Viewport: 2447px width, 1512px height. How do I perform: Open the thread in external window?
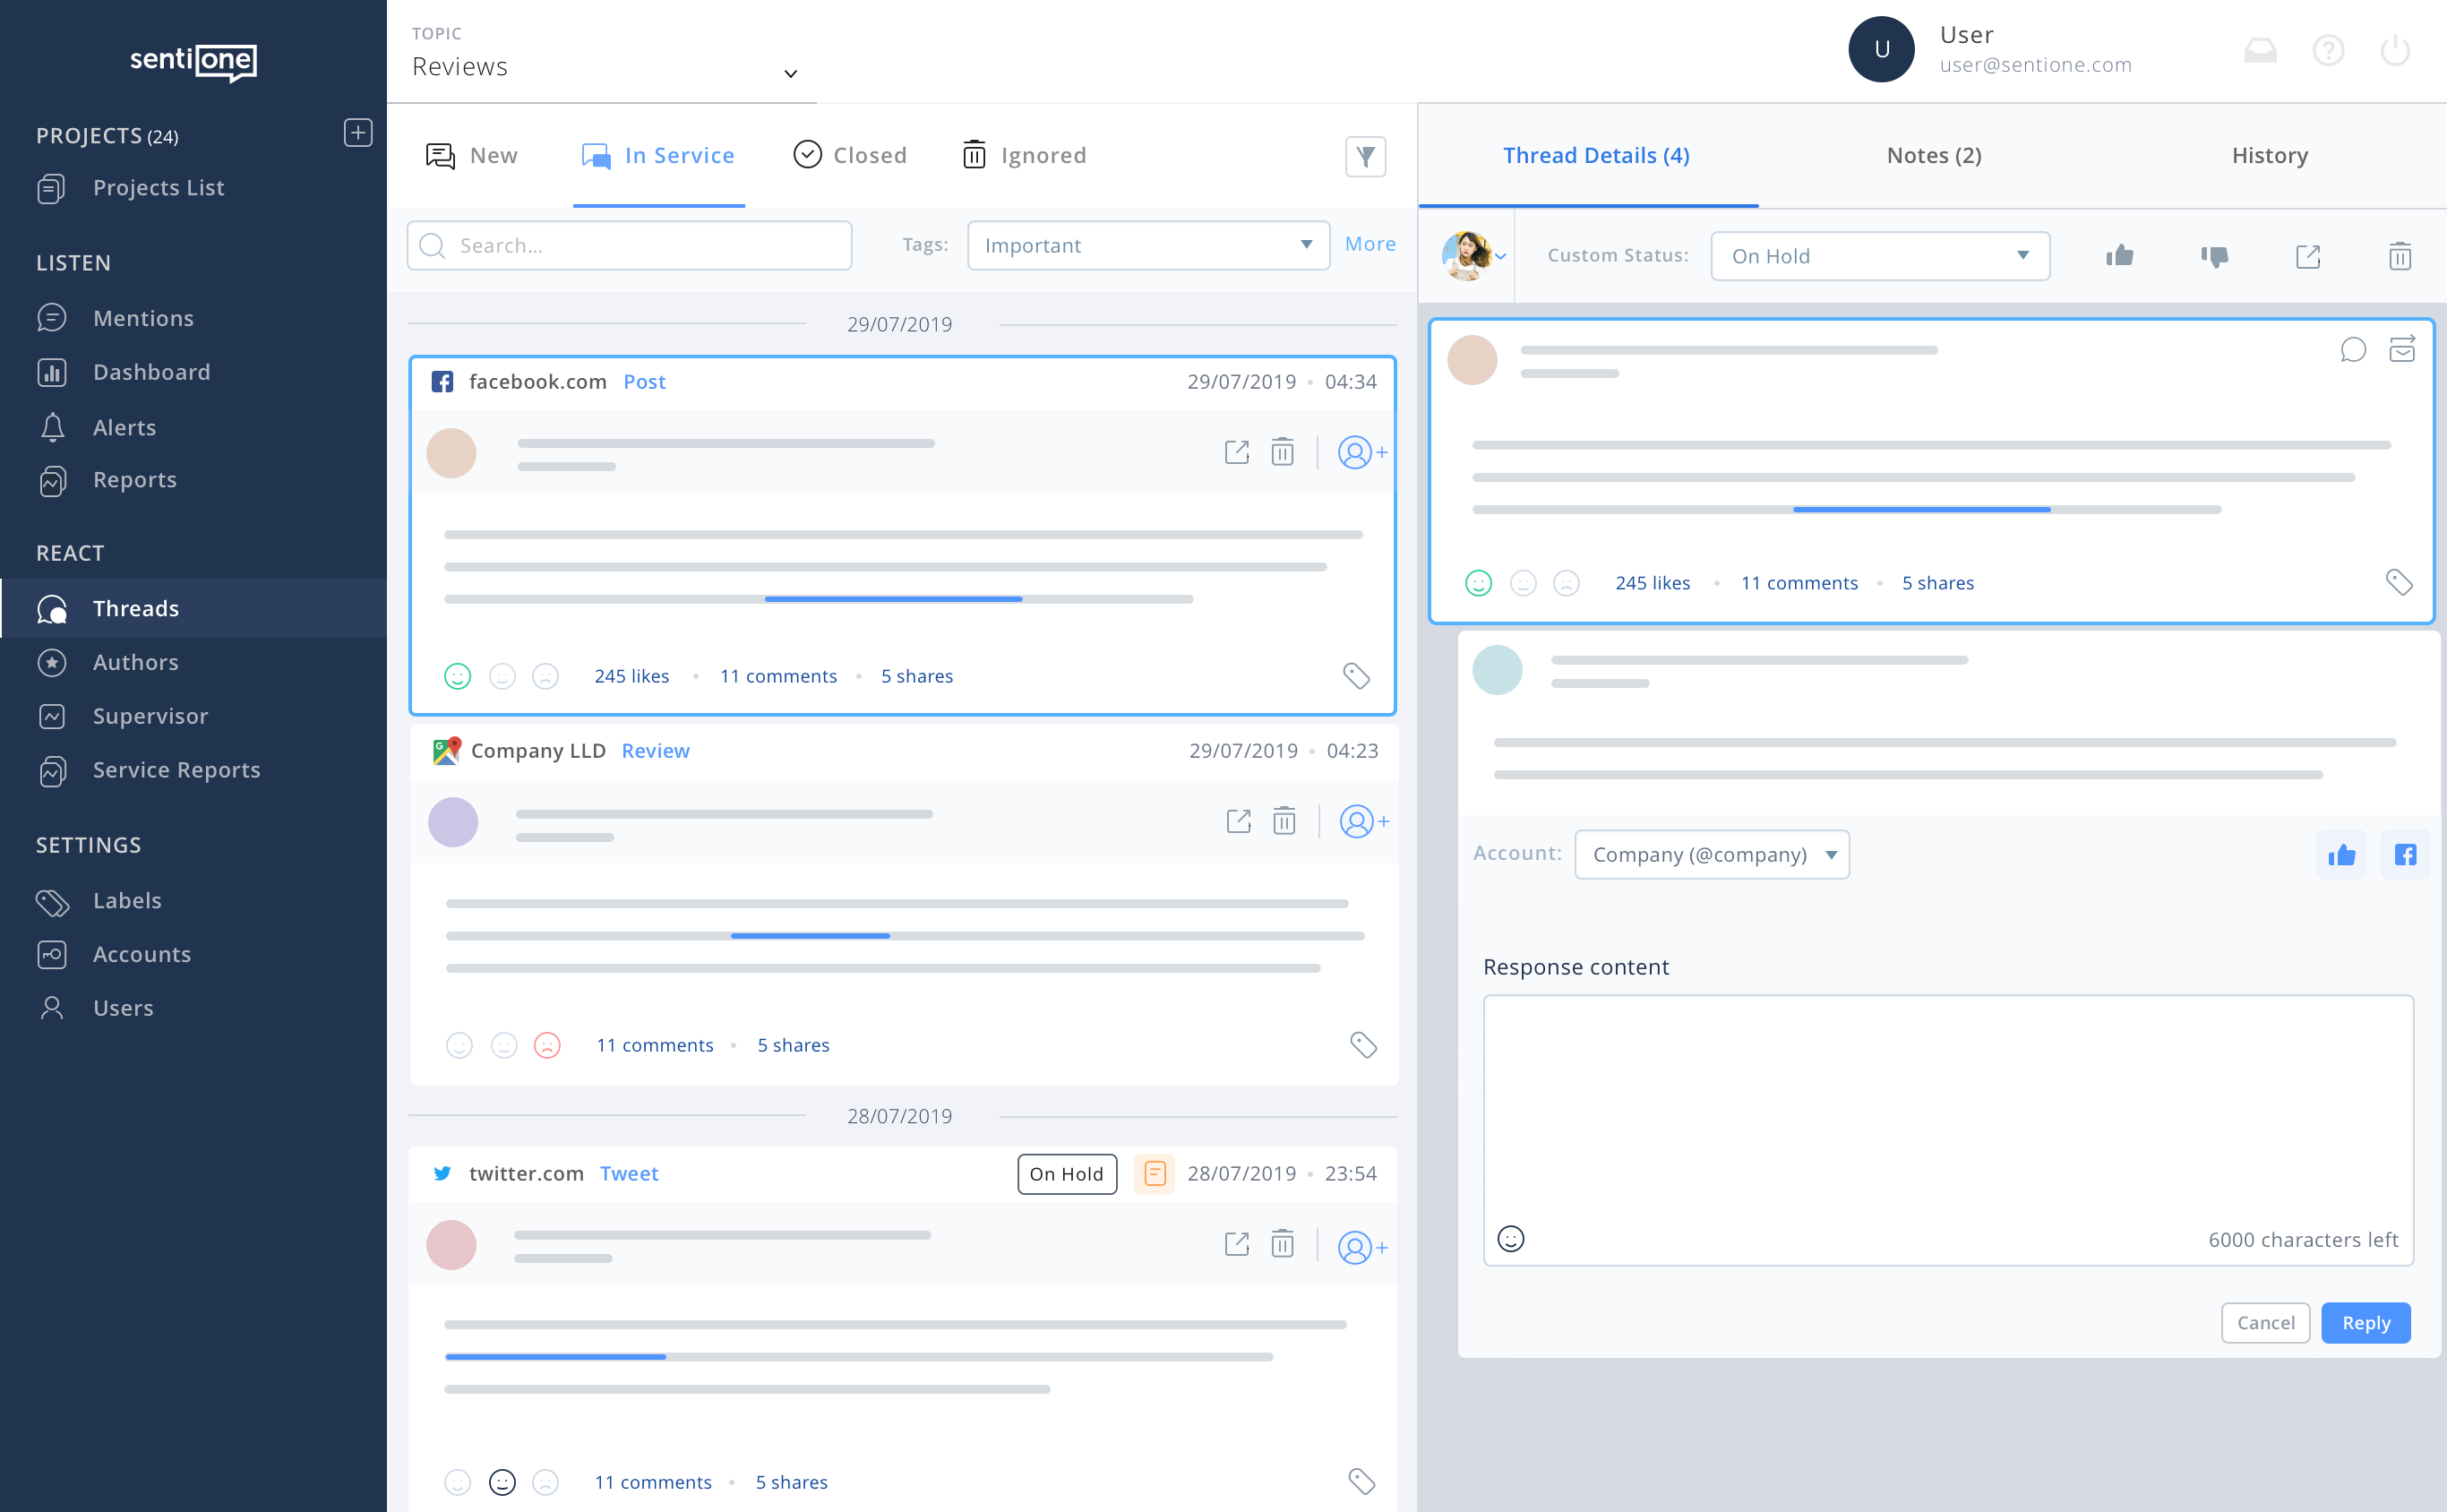[2306, 256]
